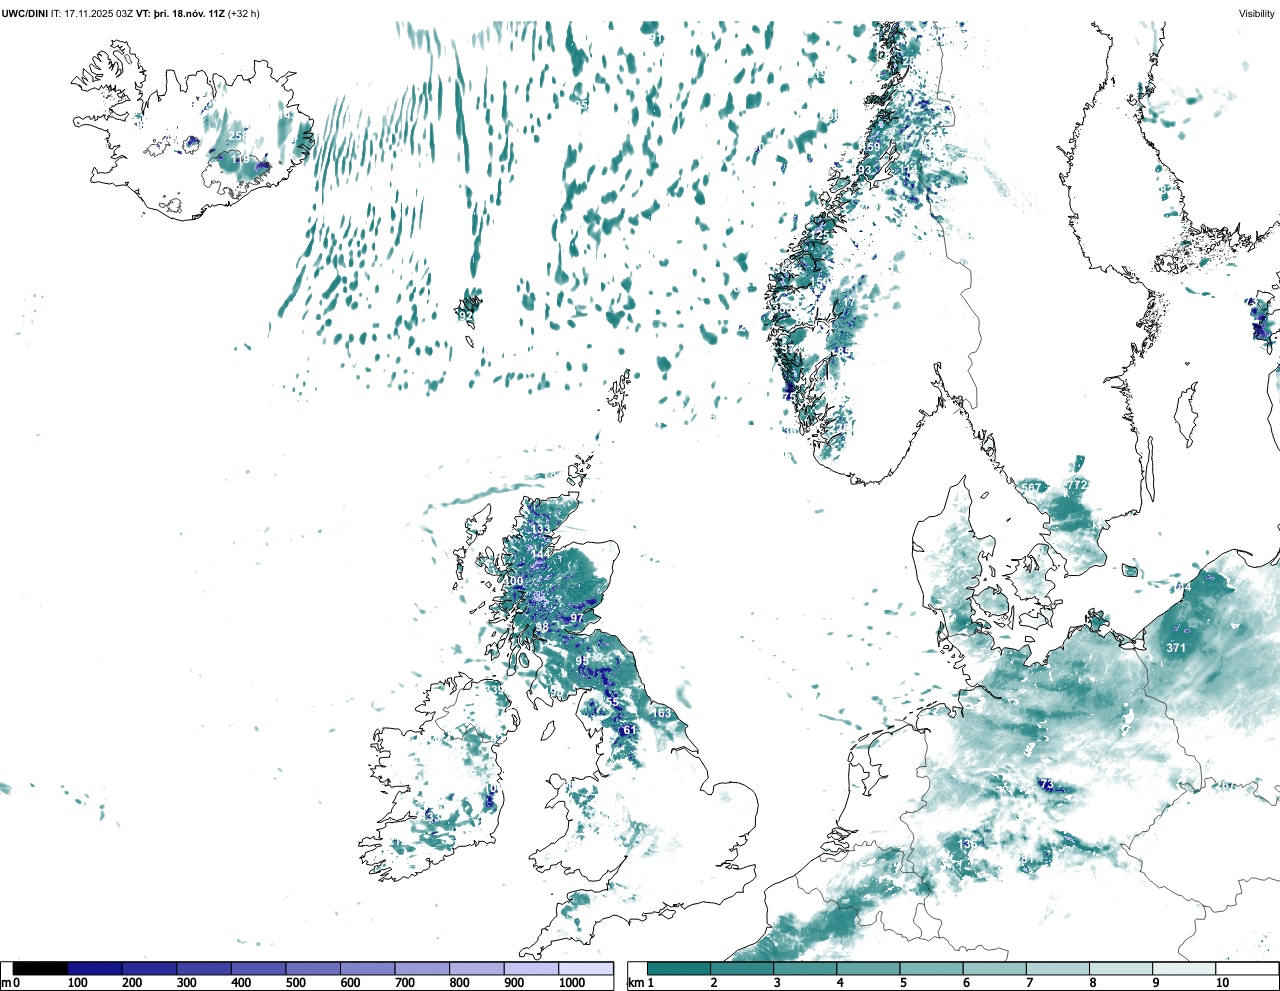The width and height of the screenshot is (1280, 991).
Task: Click the '10' tick on km legend
Action: (x=1222, y=983)
